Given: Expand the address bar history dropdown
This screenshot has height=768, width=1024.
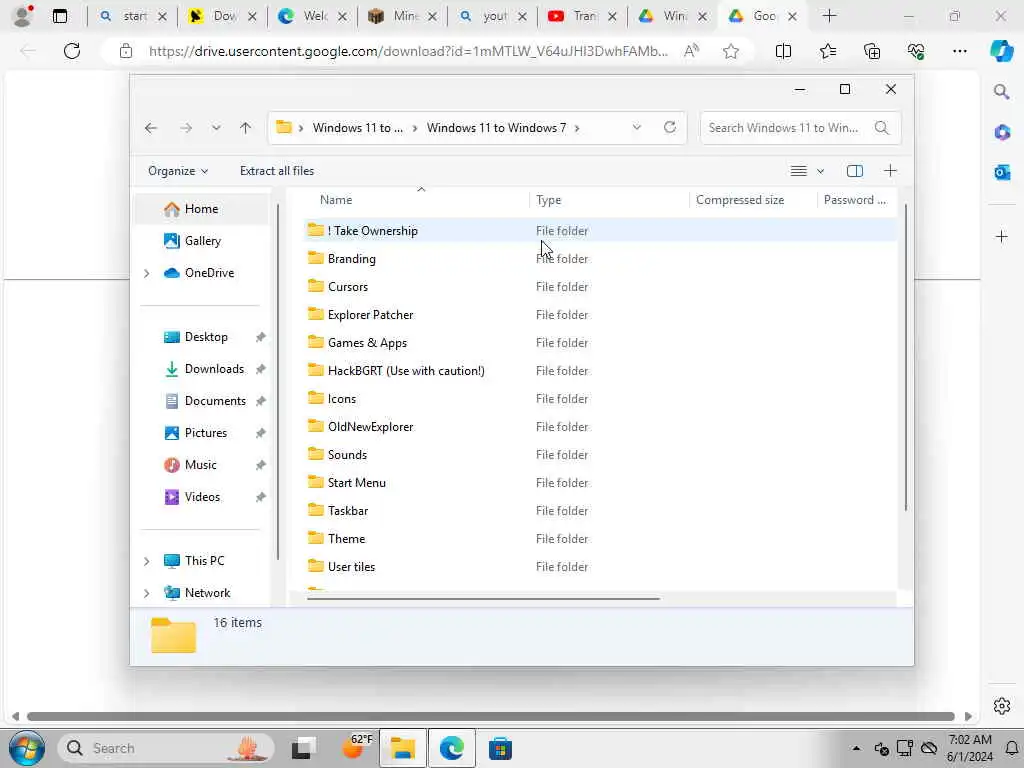Looking at the screenshot, I should coord(637,127).
